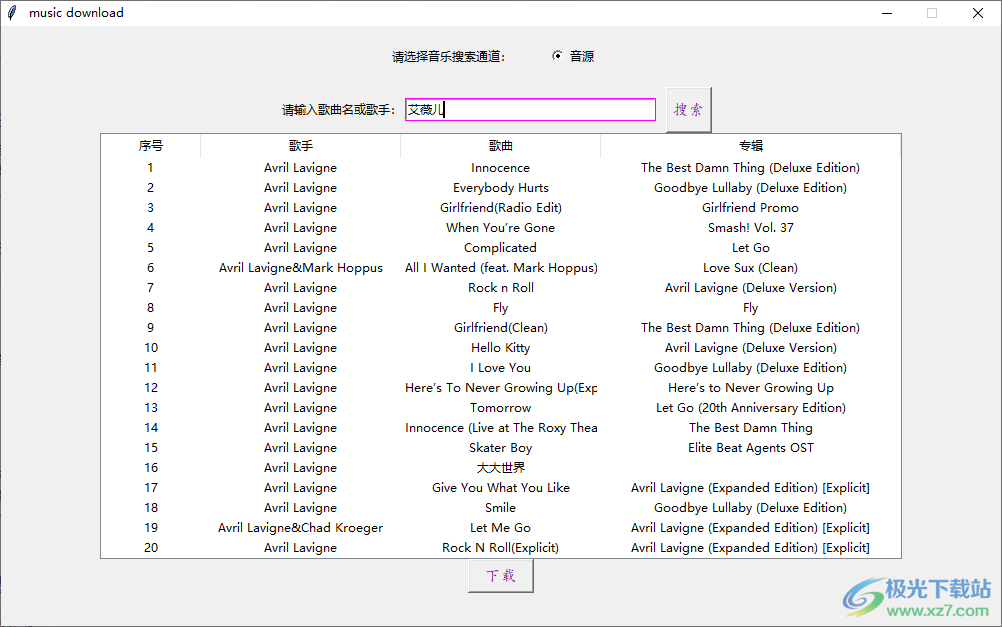Viewport: 1002px width, 627px height.
Task: Select the song Let Me Go
Action: 500,528
